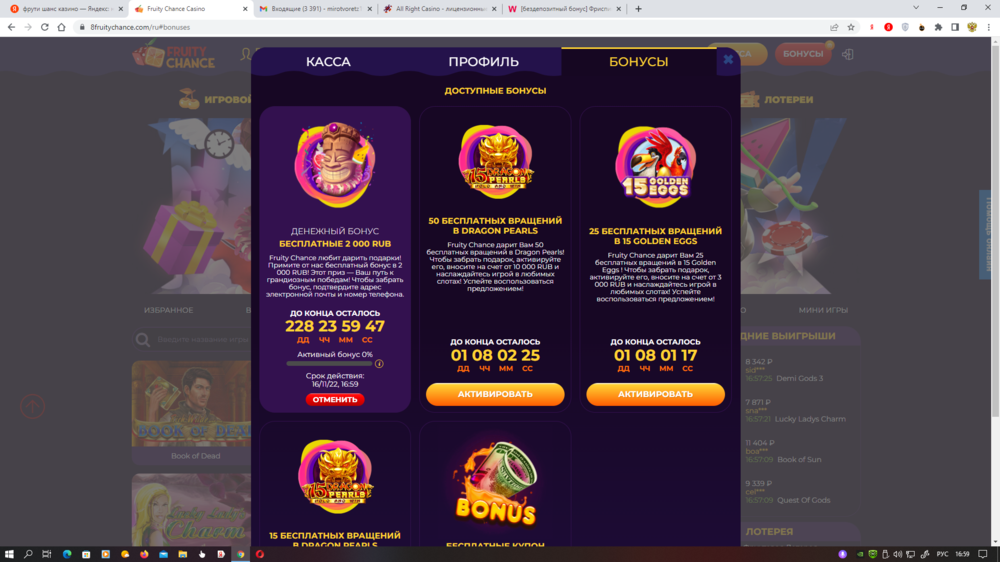Open the Fruity Chance logo
This screenshot has width=1000, height=562.
174,55
